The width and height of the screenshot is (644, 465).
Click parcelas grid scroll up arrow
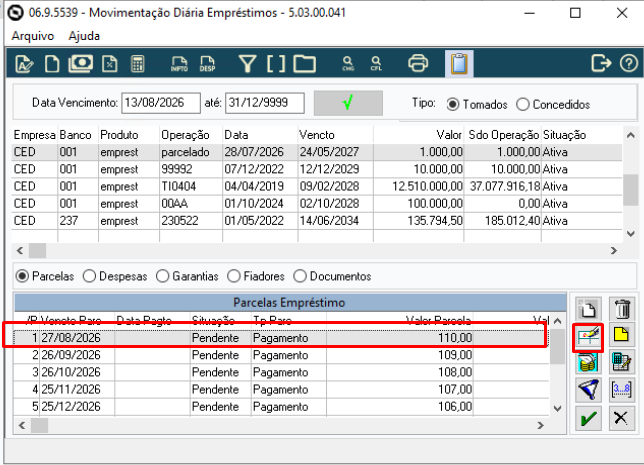[557, 321]
